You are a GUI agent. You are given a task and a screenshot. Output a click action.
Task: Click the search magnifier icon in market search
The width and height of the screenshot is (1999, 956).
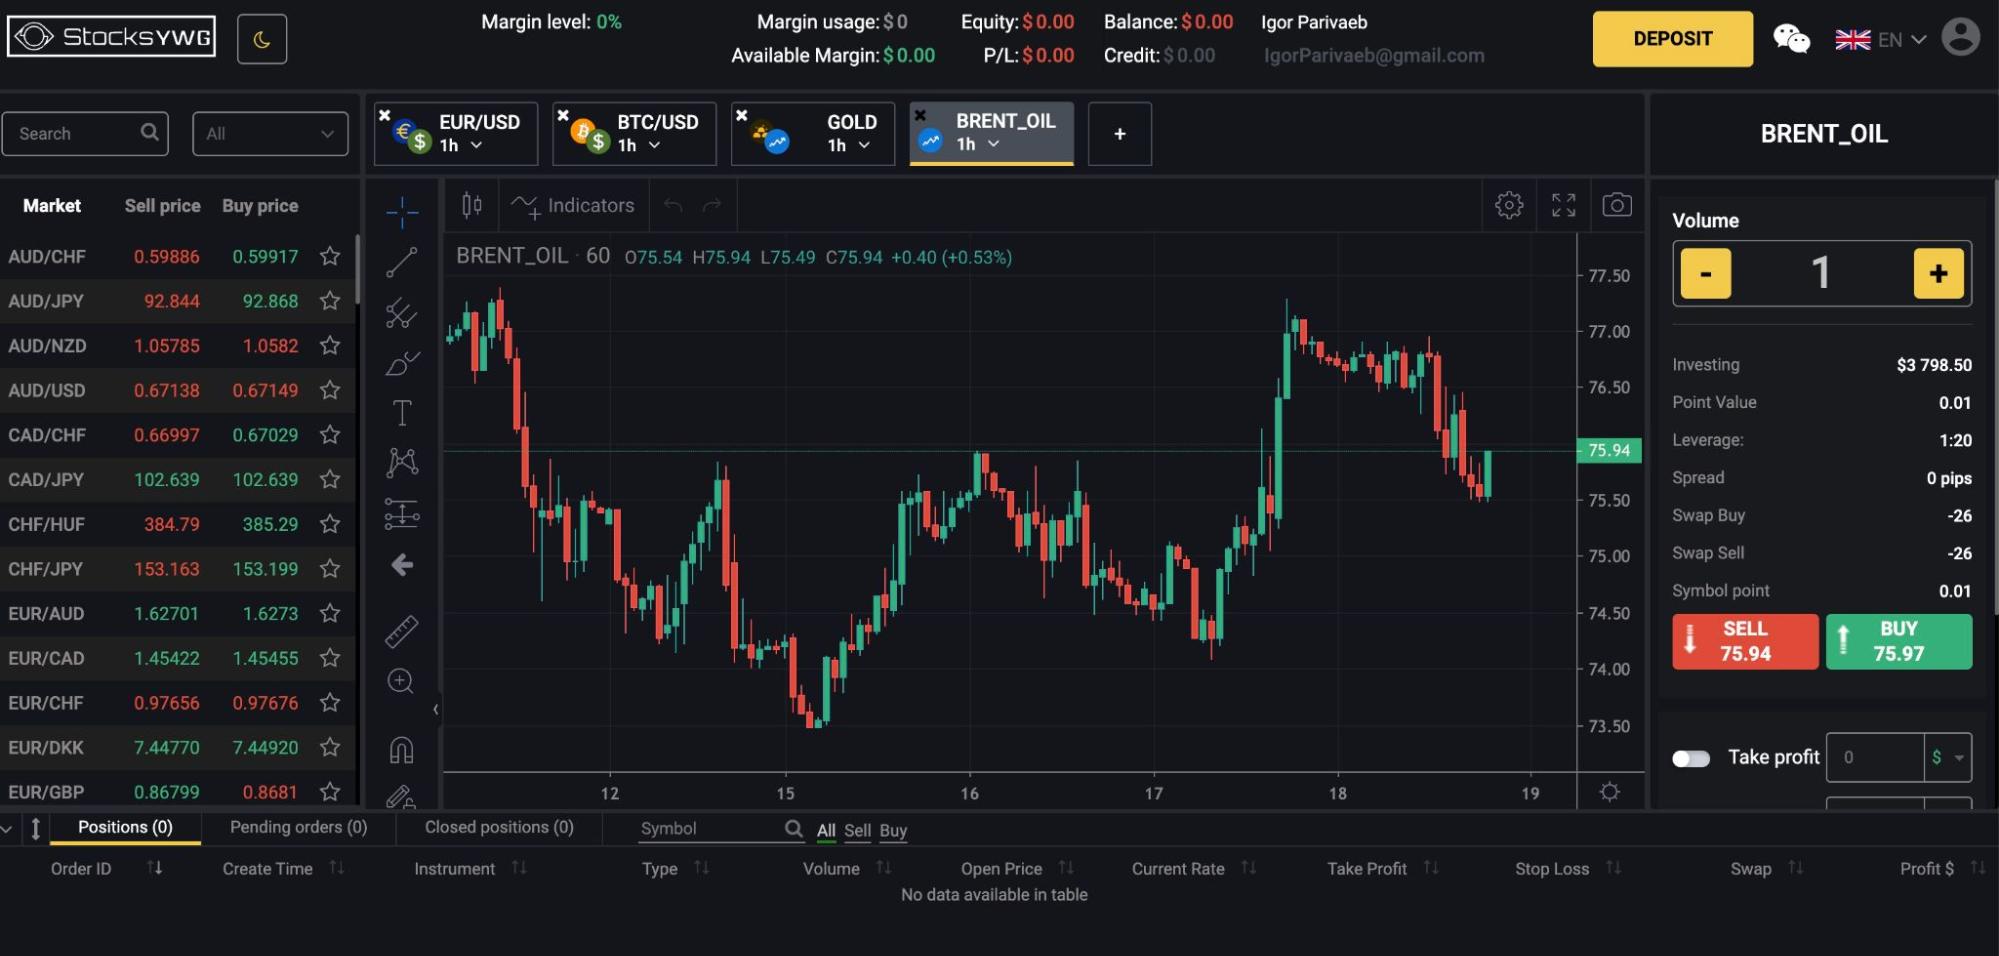tap(150, 132)
